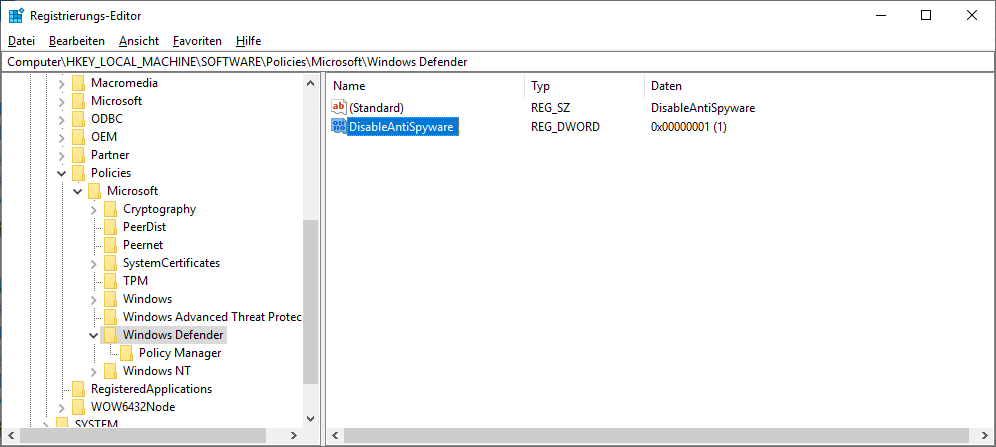
Task: Click the (Standard) string value icon
Action: [339, 107]
